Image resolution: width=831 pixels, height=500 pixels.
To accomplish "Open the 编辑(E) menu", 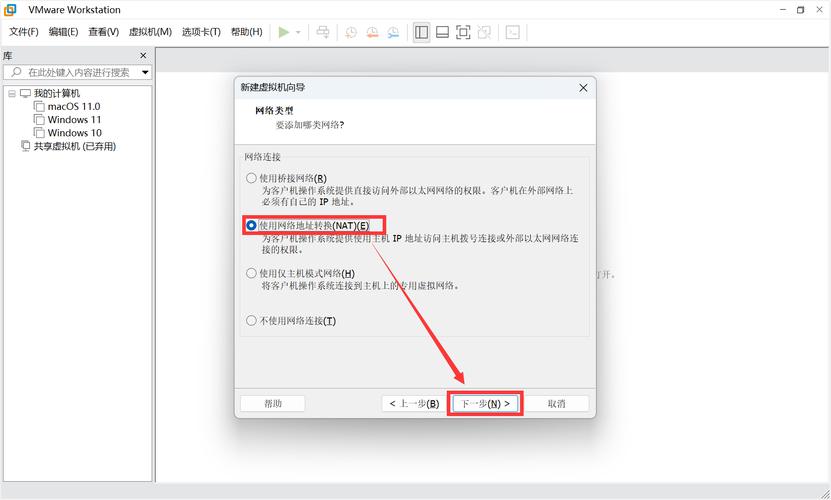I will [64, 32].
